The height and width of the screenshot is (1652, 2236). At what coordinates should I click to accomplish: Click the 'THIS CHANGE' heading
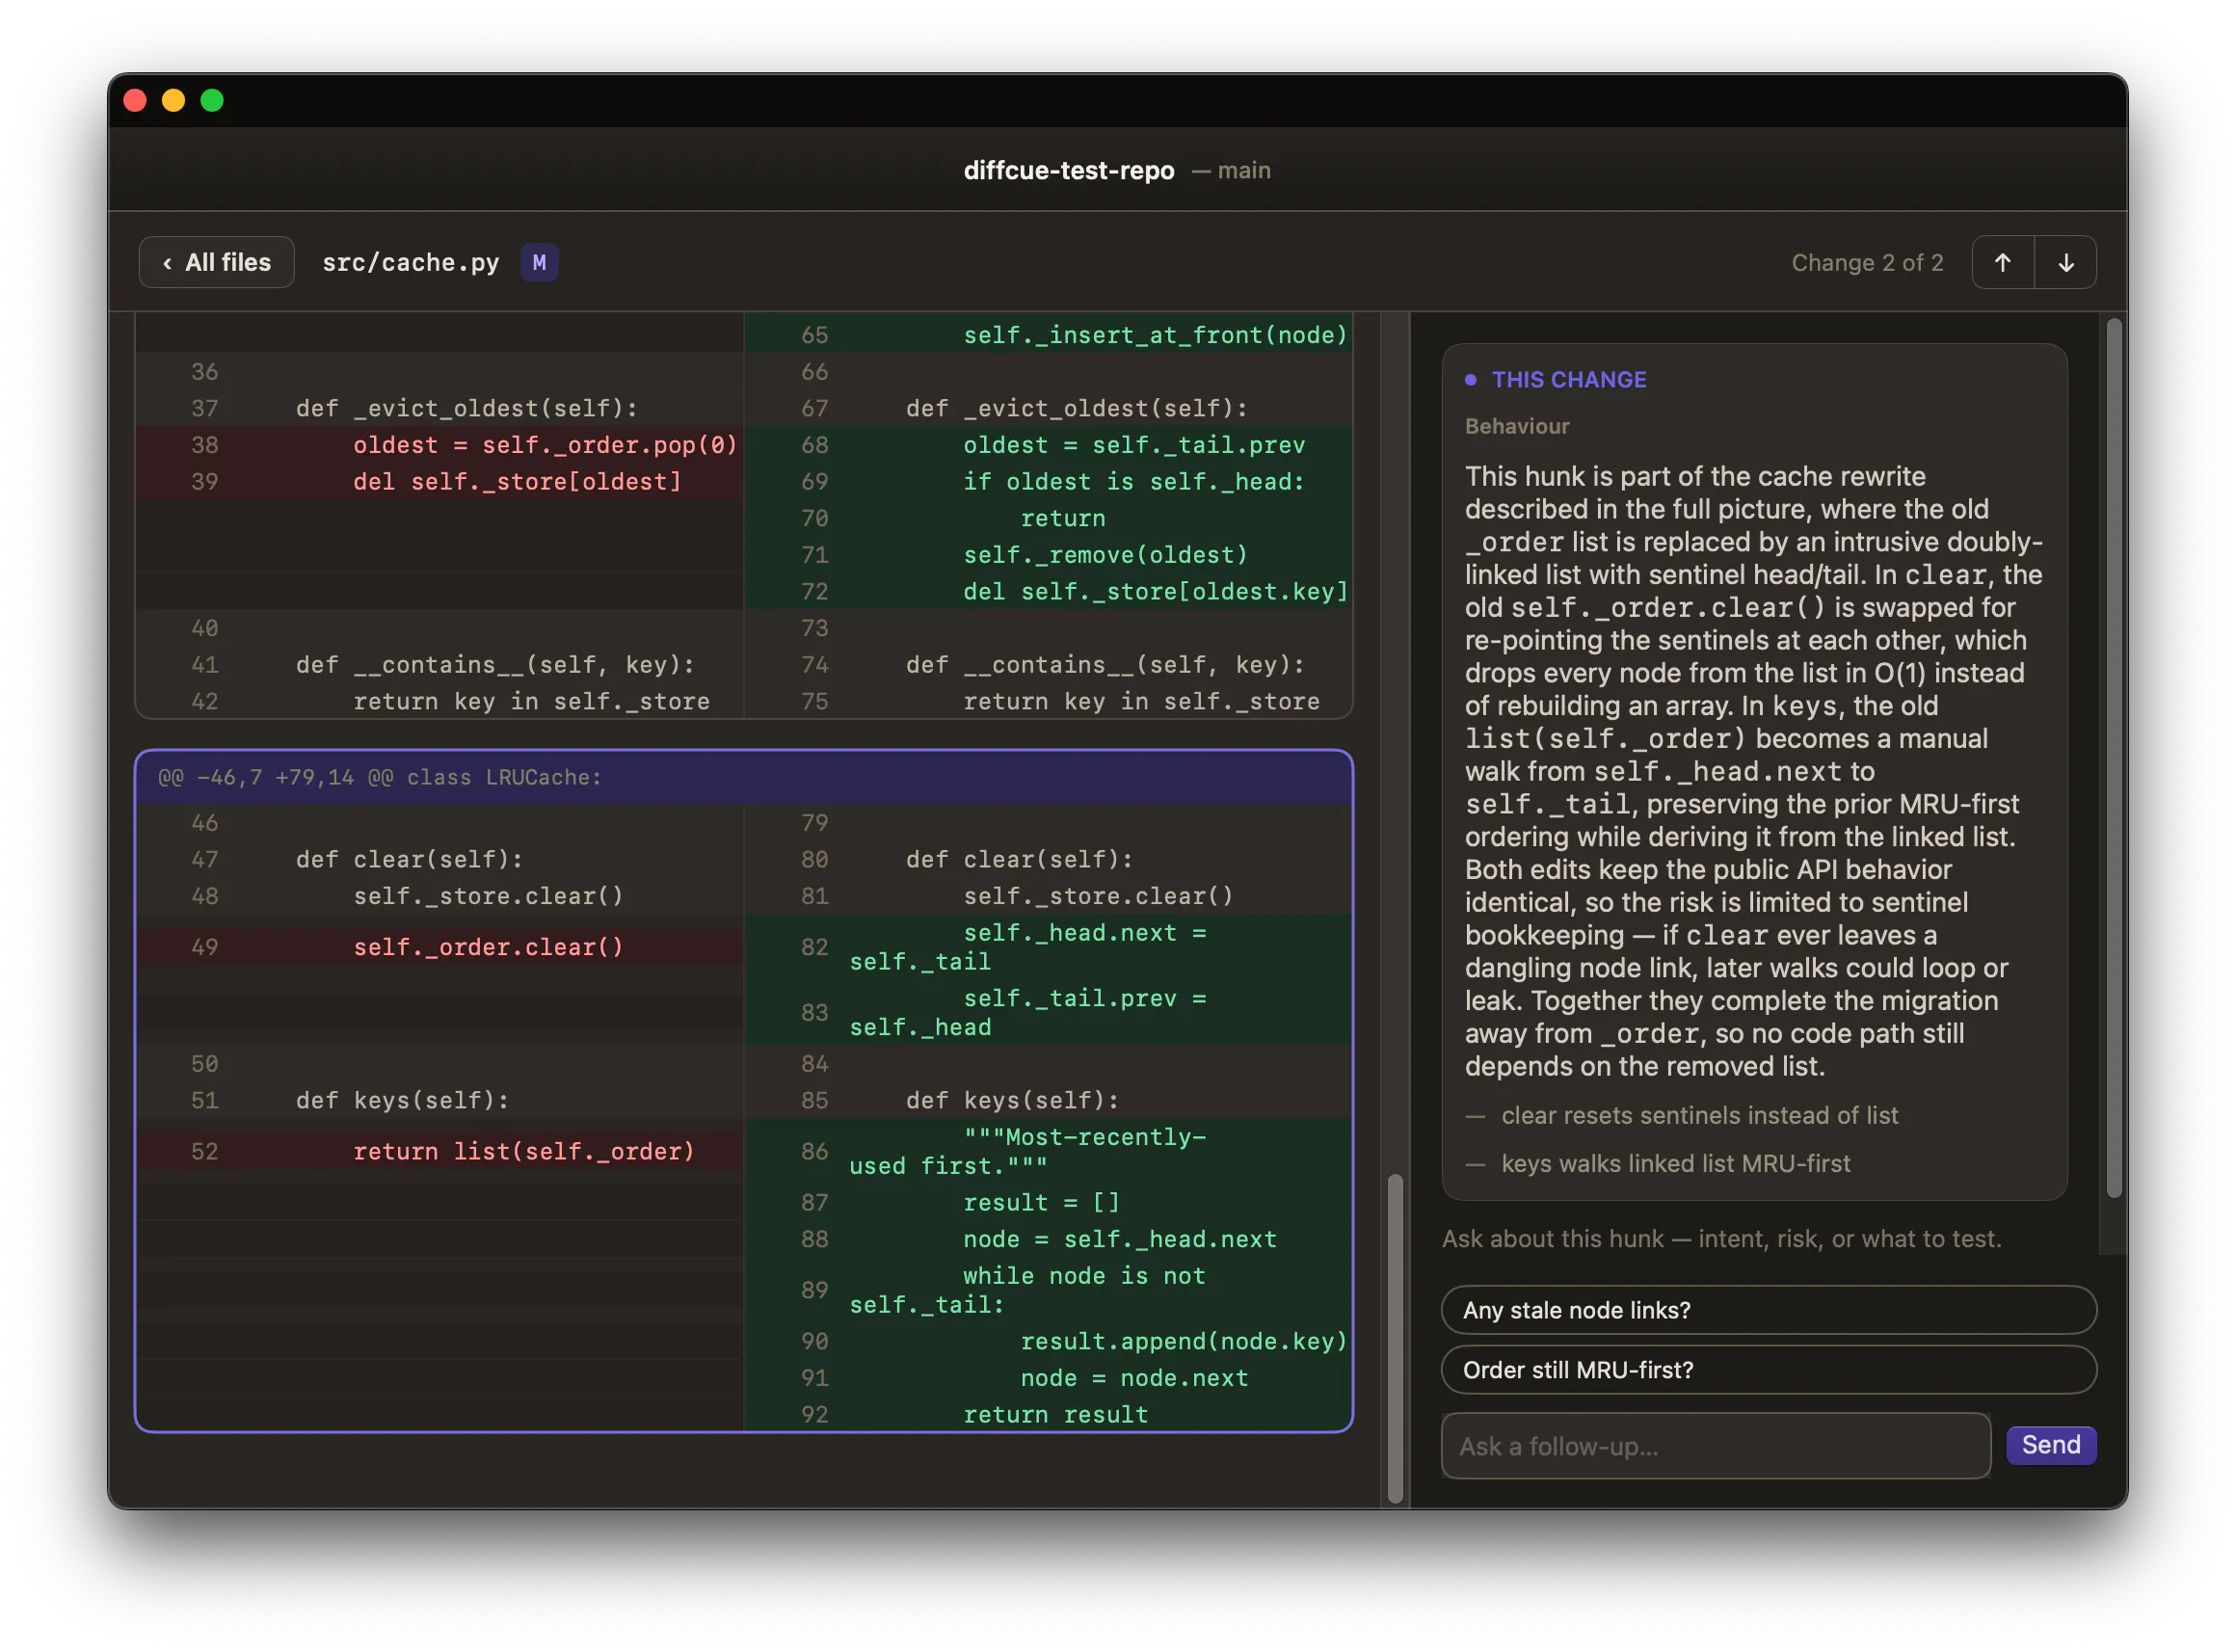[x=1568, y=380]
